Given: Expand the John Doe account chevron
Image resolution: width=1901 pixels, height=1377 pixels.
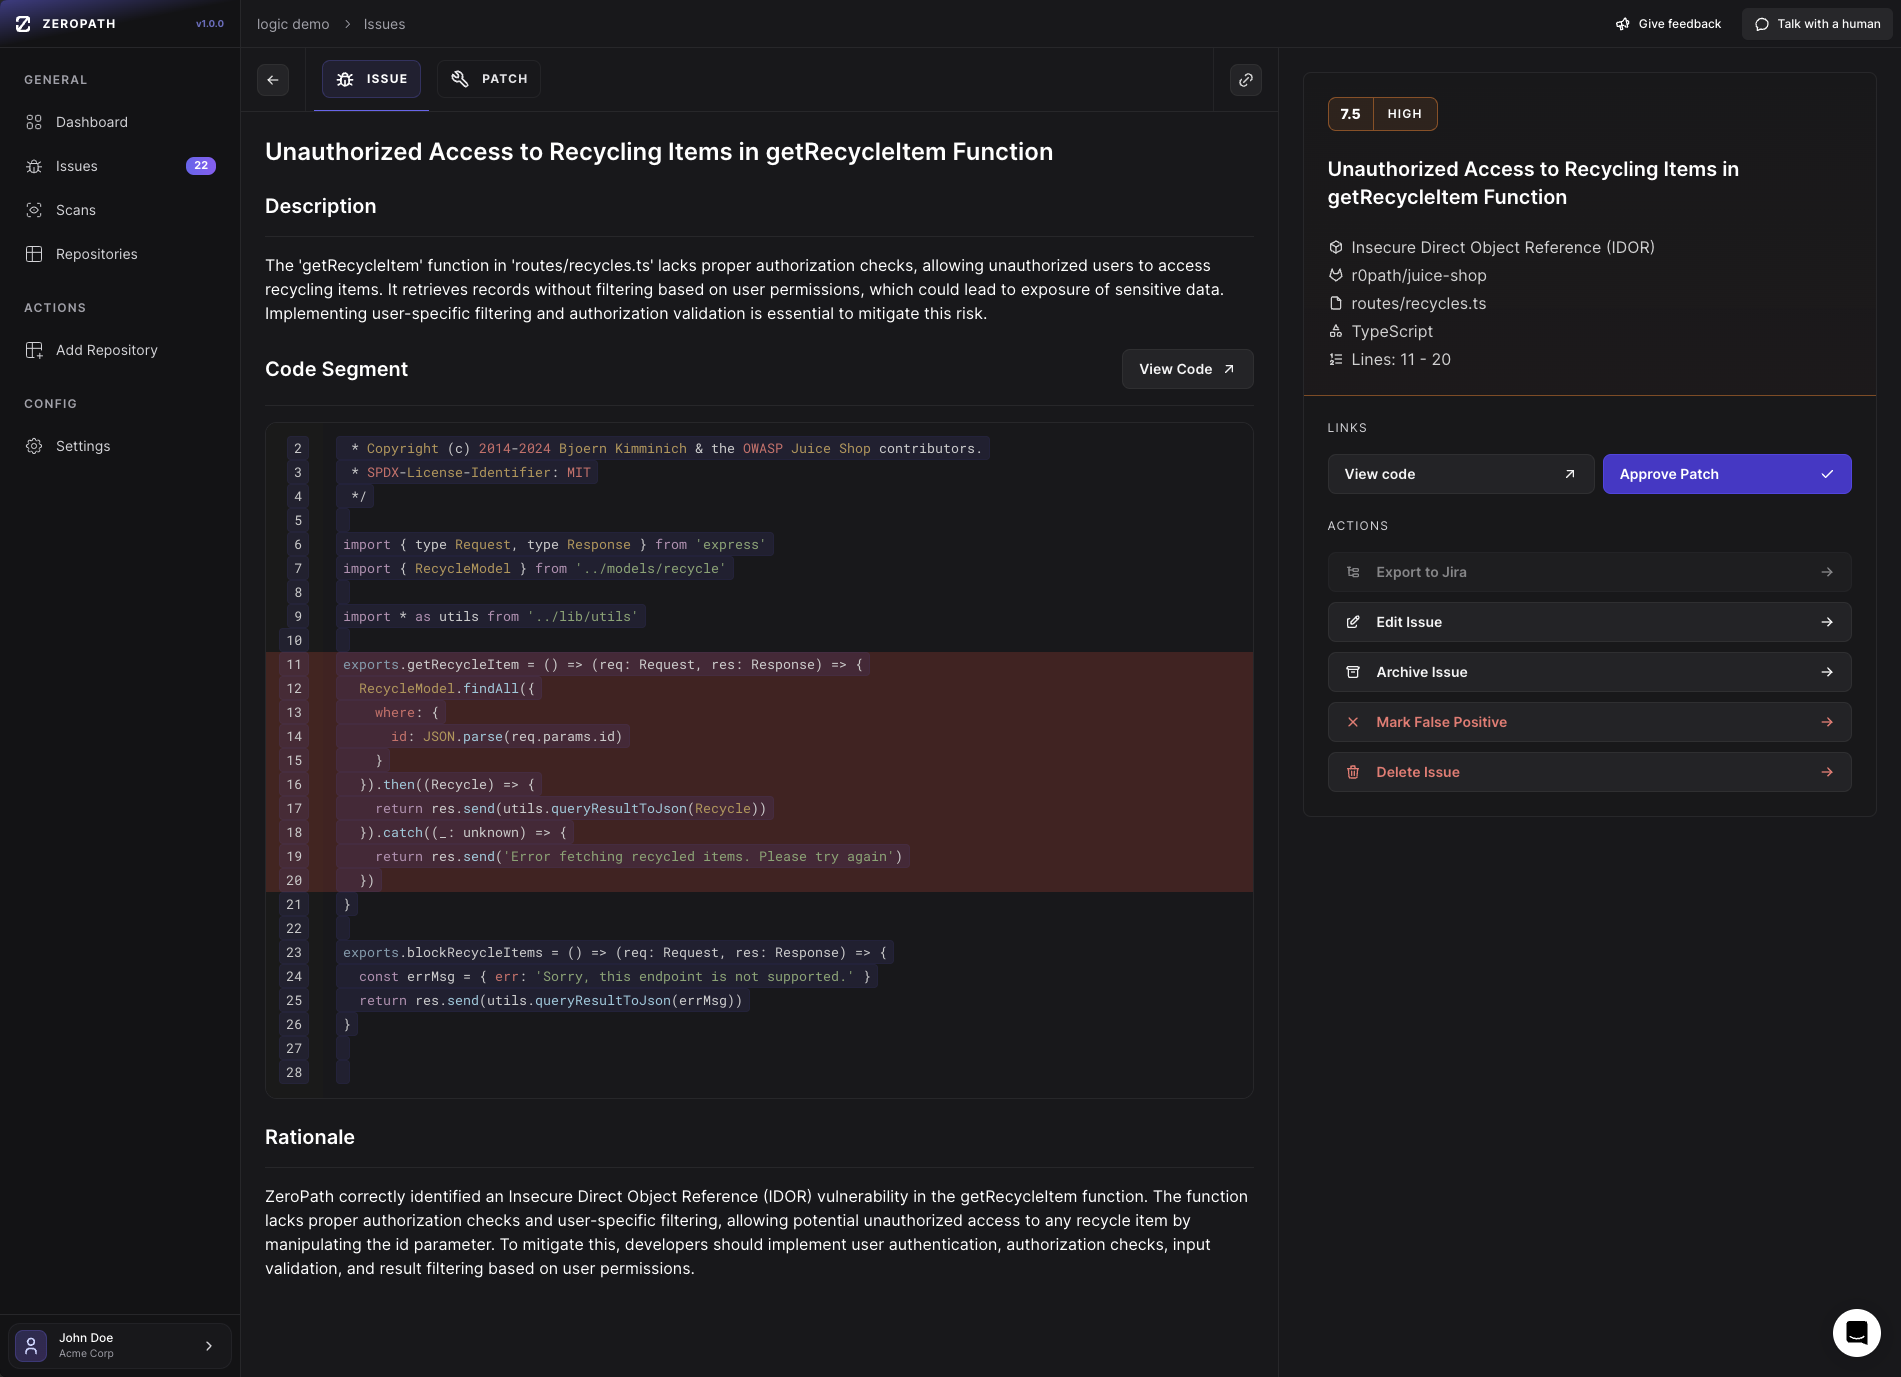Looking at the screenshot, I should tap(209, 1346).
